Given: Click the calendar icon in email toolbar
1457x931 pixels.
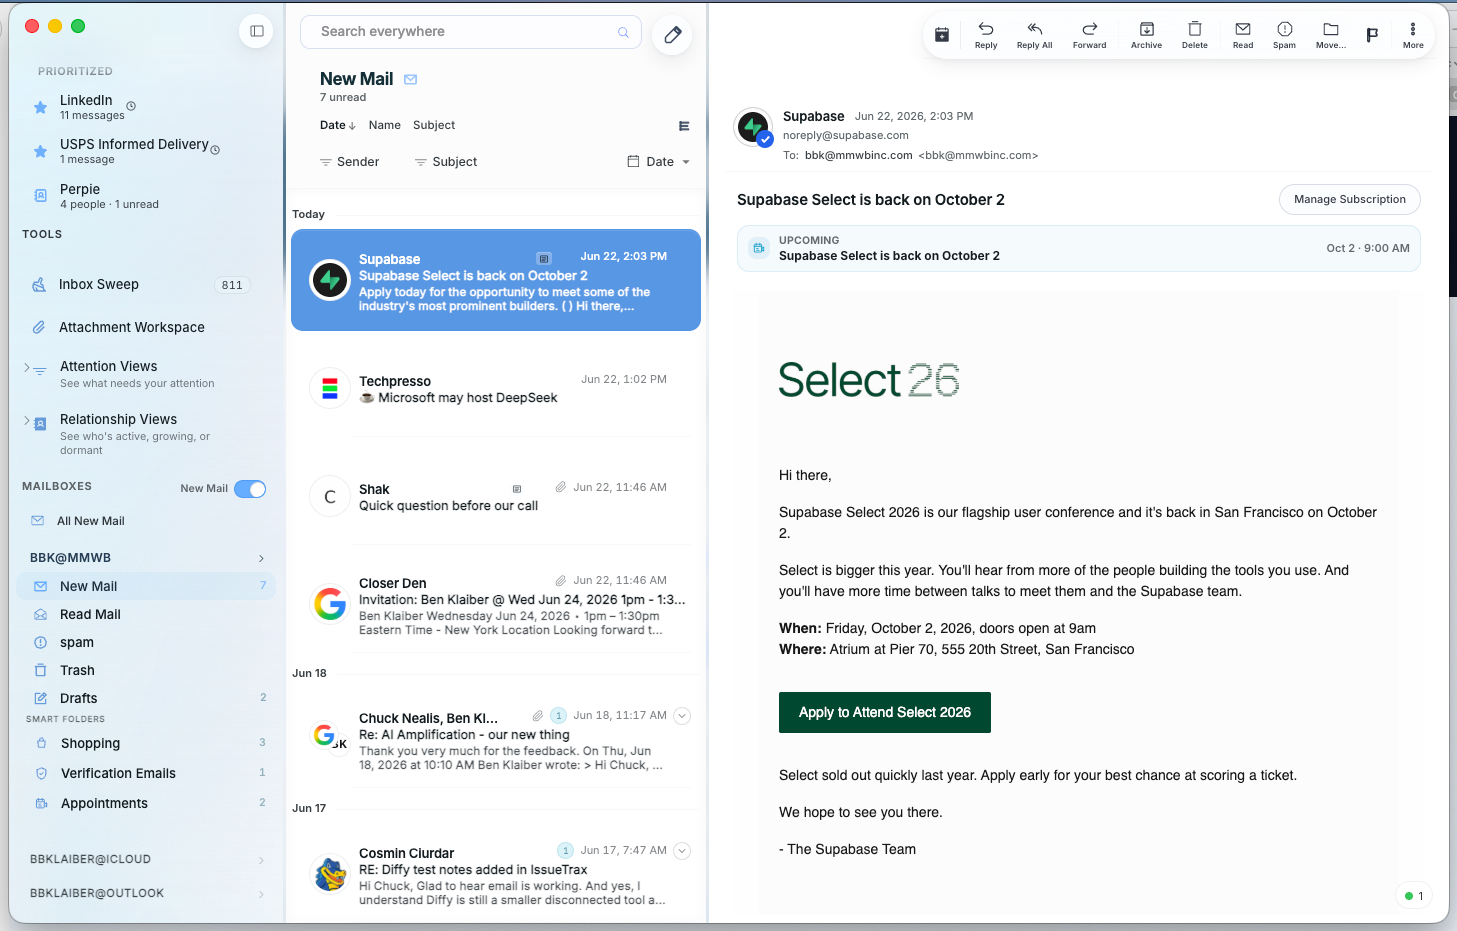Looking at the screenshot, I should click(941, 35).
